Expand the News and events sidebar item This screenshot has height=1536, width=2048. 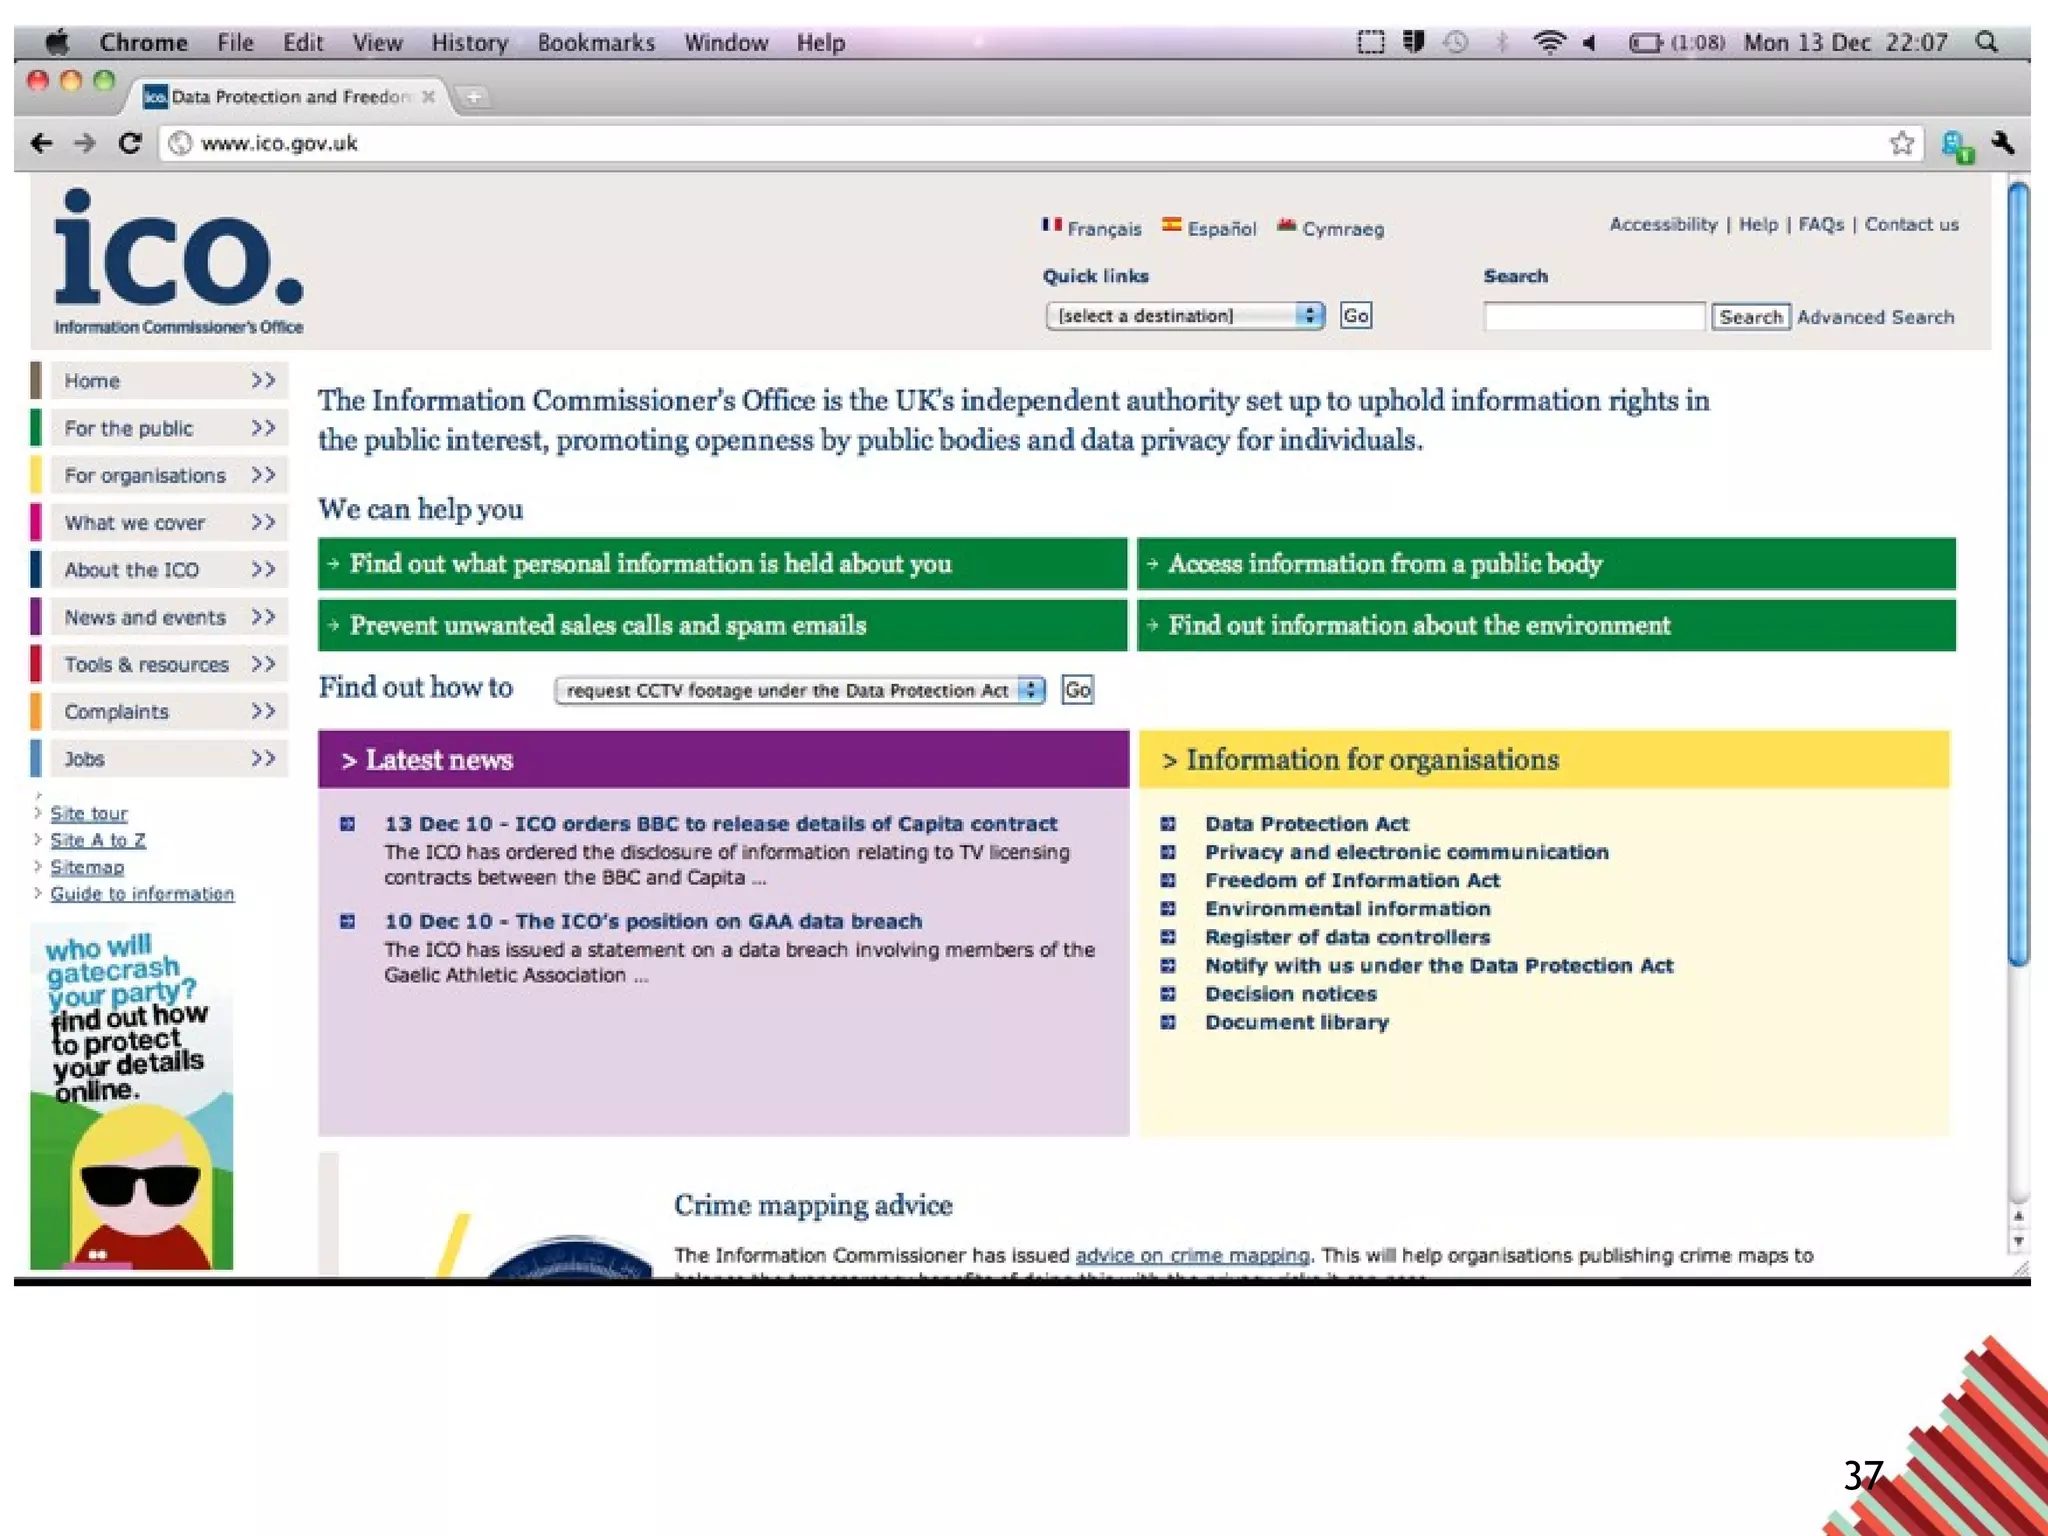(x=160, y=617)
